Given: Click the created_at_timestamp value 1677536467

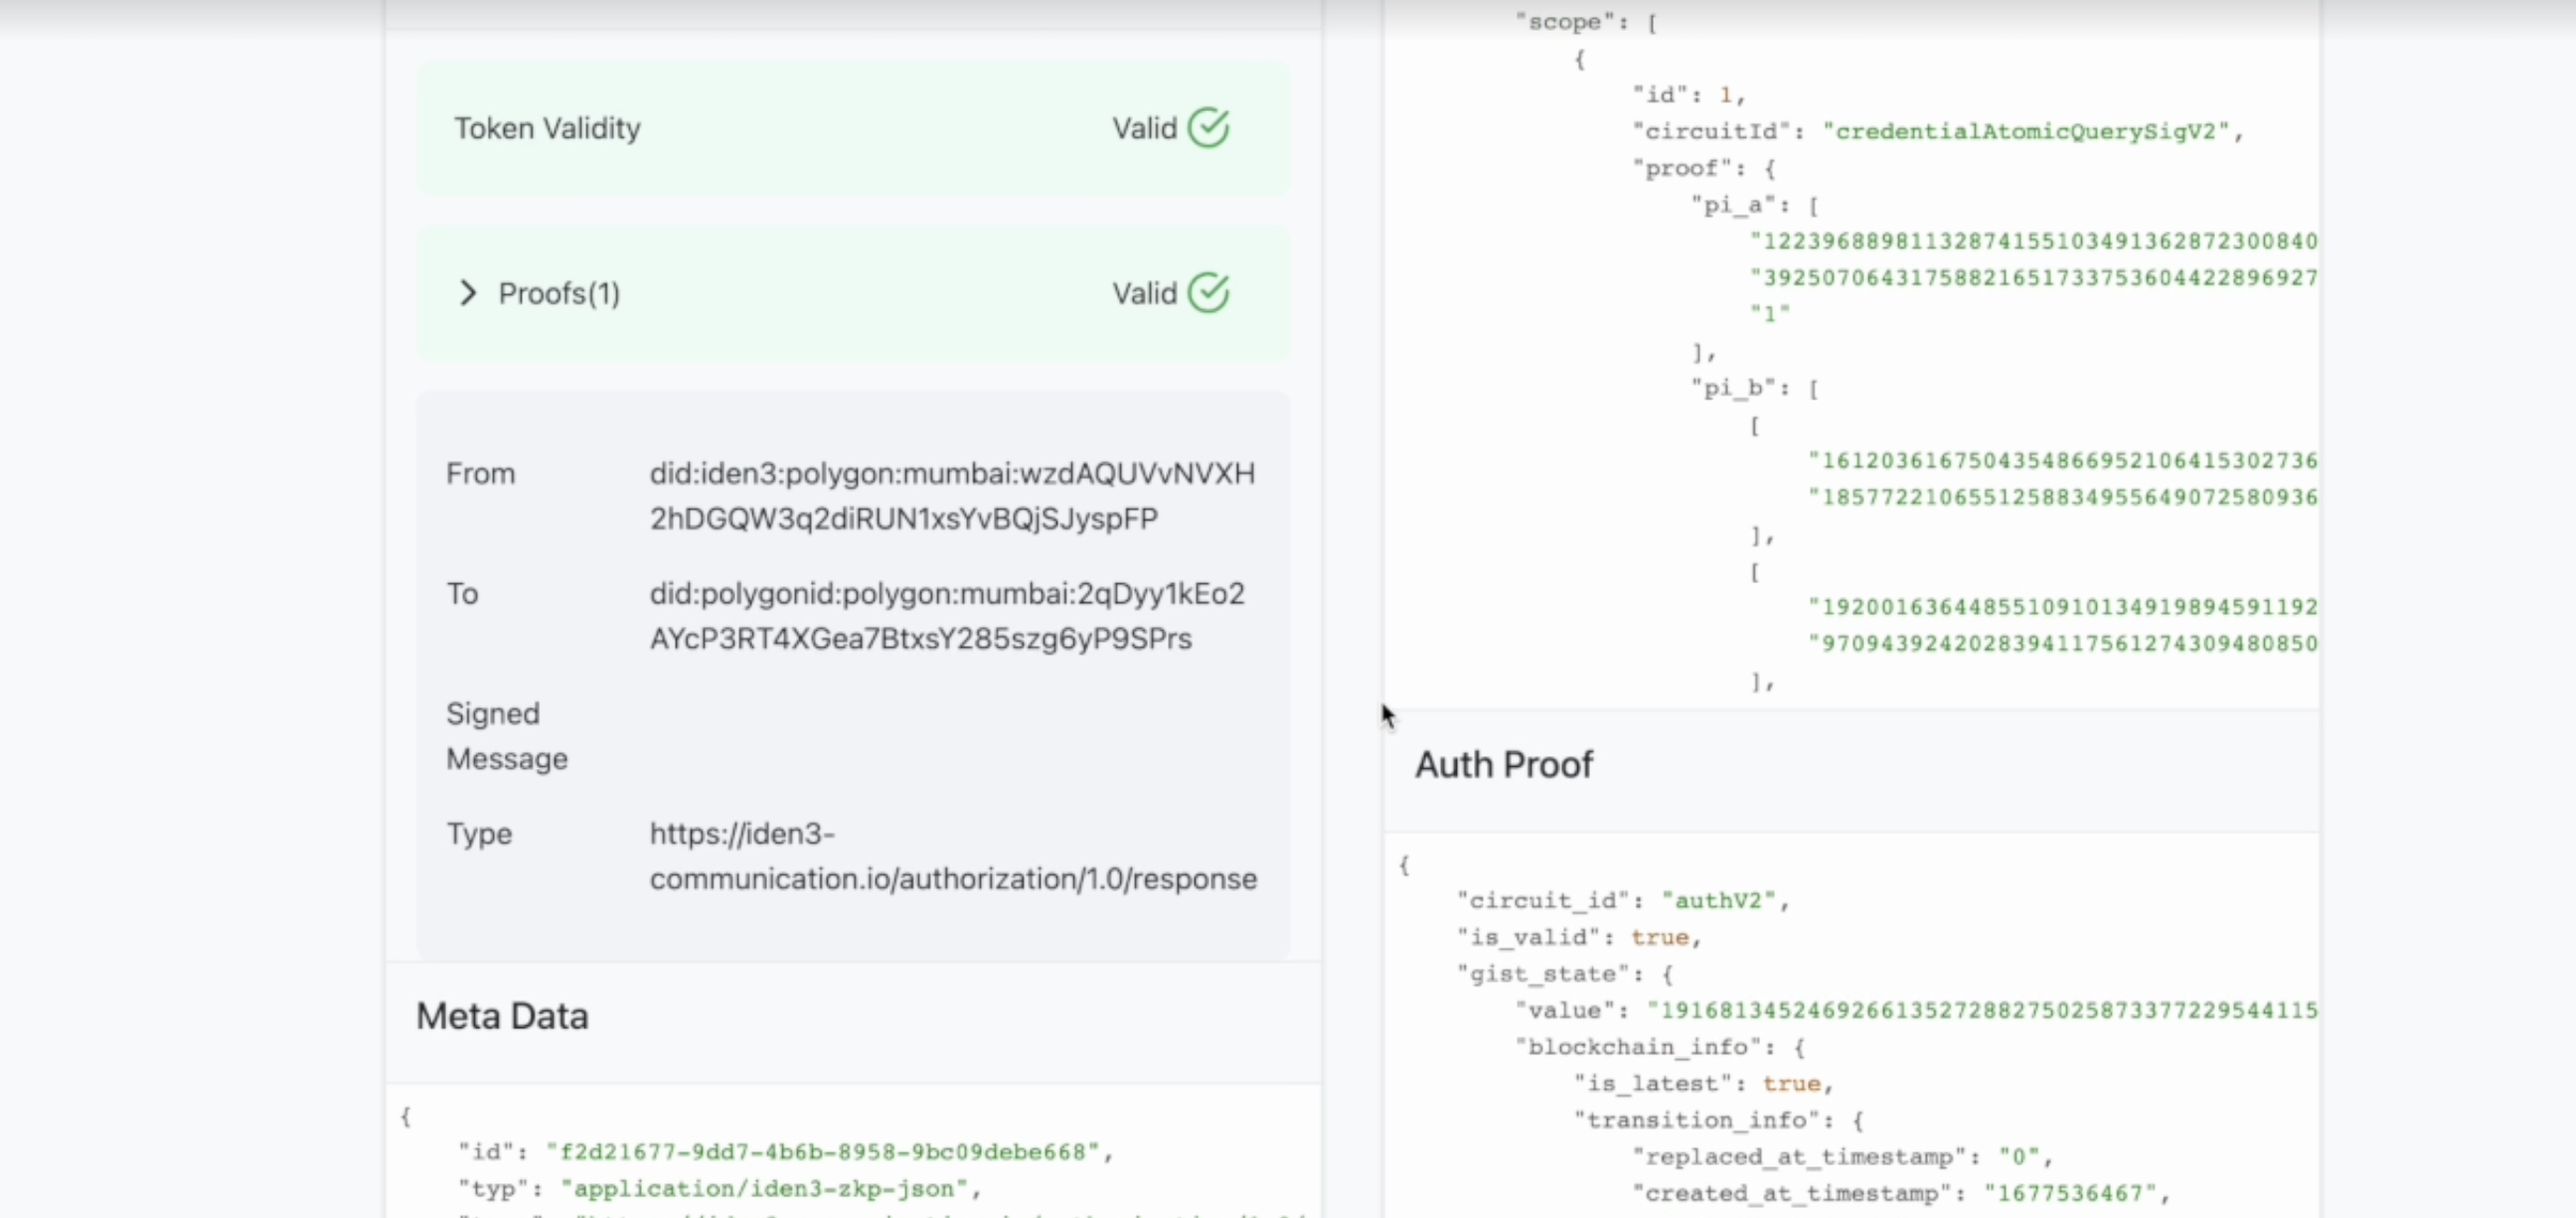Looking at the screenshot, I should 2070,1193.
